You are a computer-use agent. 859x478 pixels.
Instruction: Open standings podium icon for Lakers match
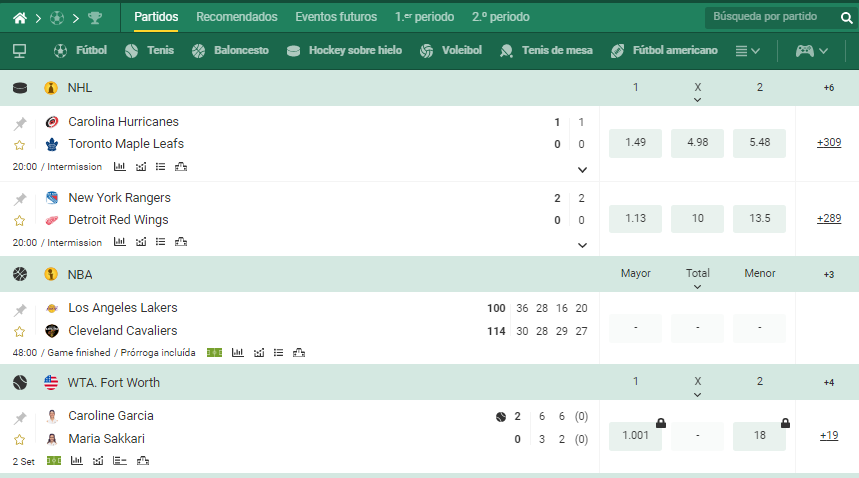299,353
